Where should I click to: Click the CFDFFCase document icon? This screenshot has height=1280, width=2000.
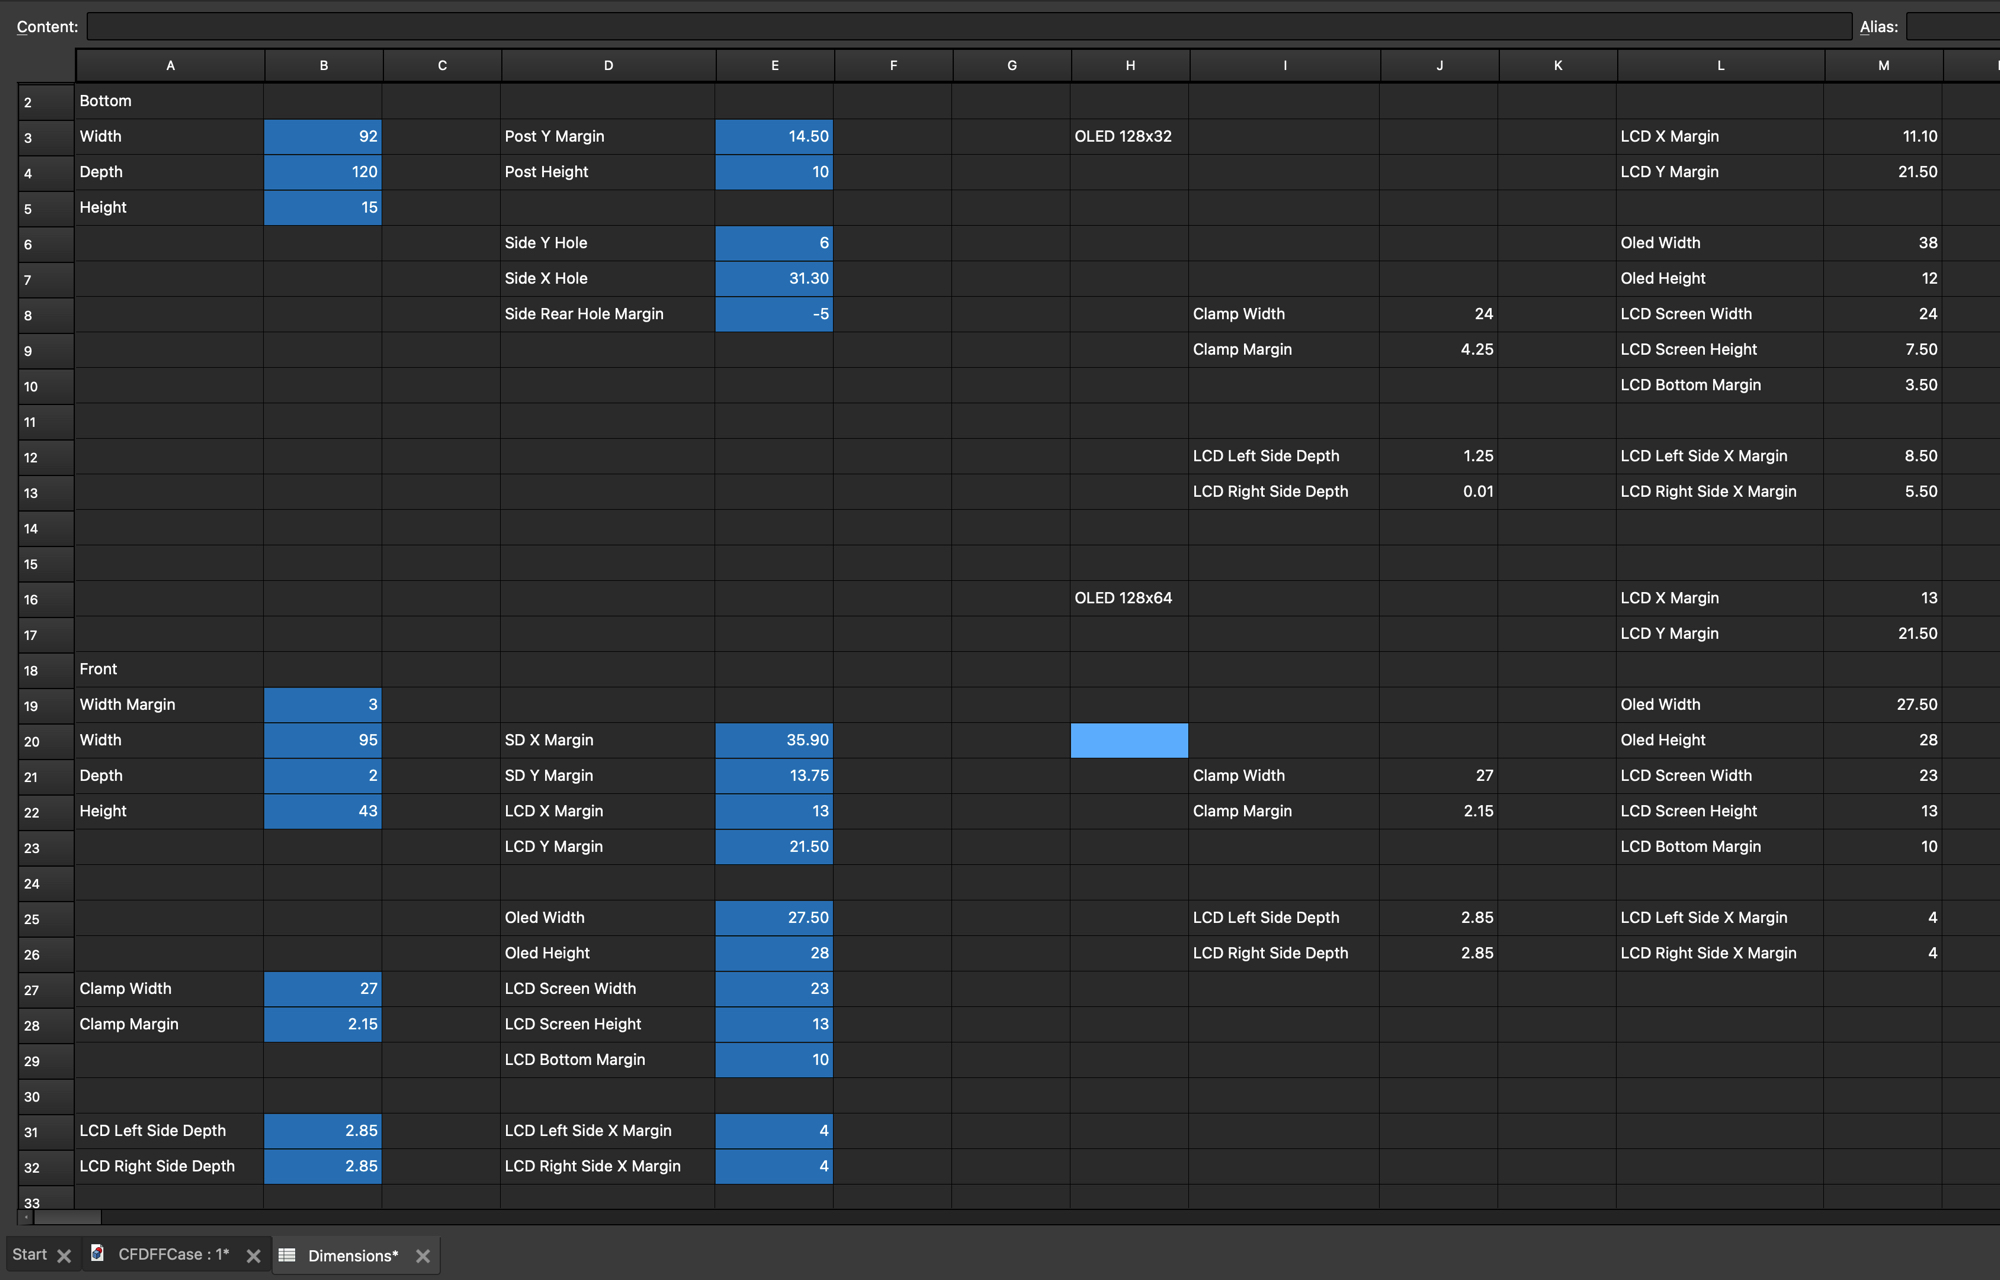[x=98, y=1254]
